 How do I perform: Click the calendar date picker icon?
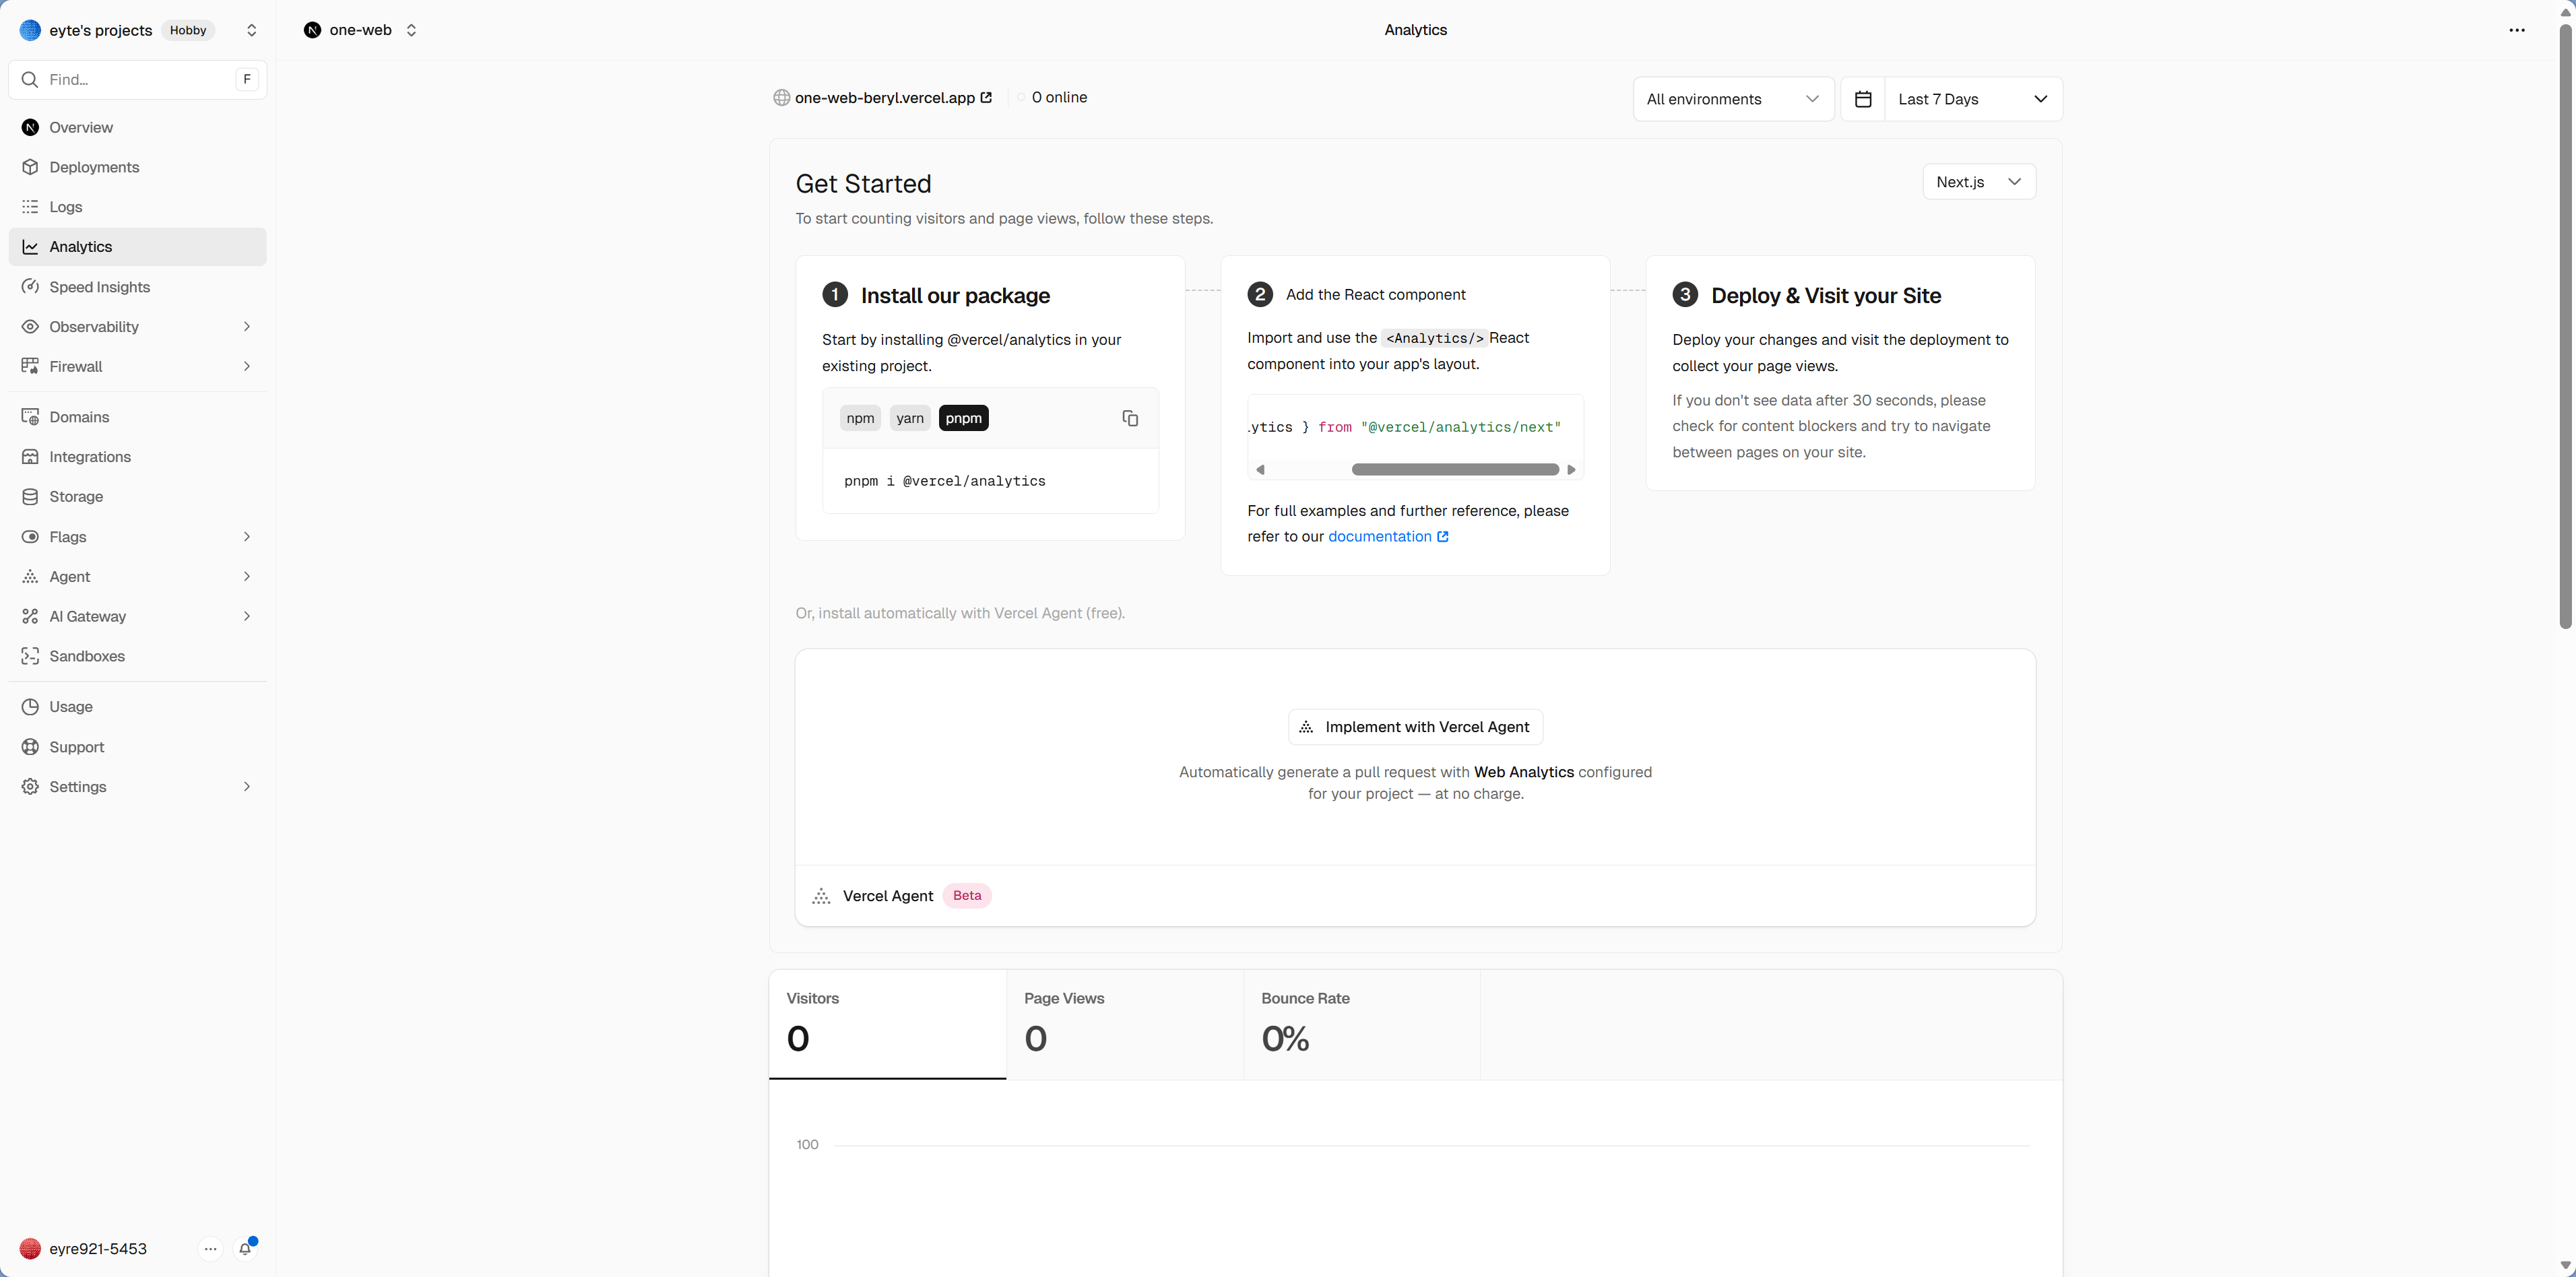pos(1863,99)
